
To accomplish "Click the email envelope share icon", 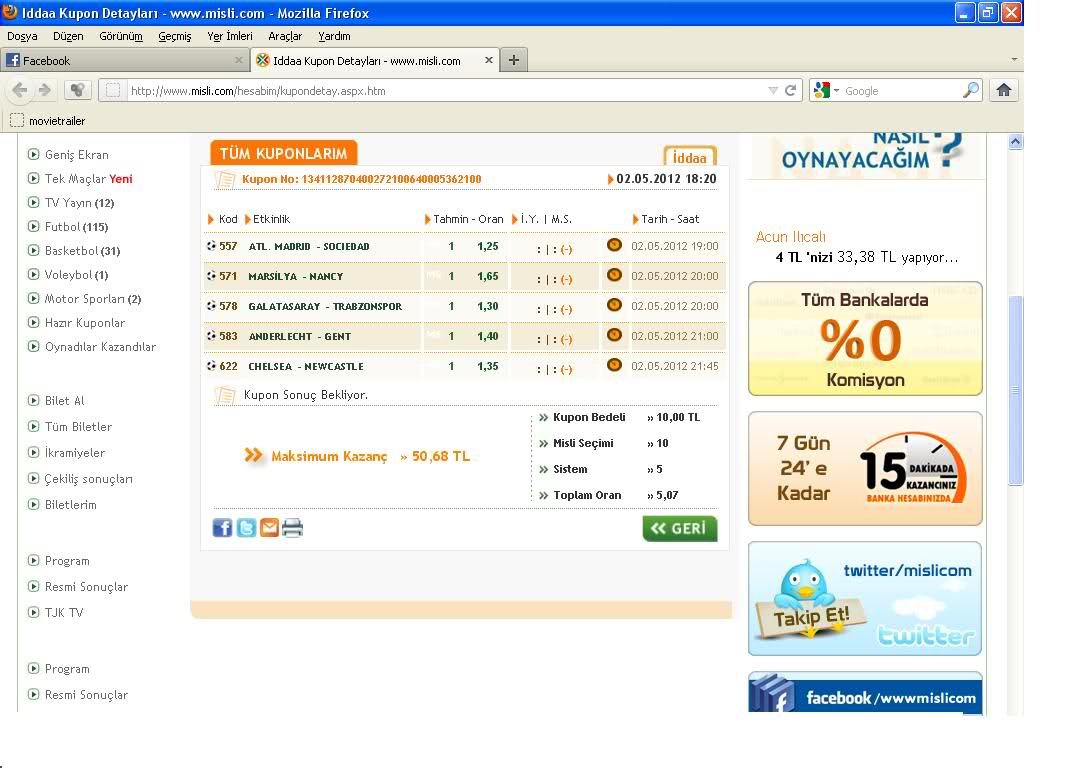I will point(269,528).
